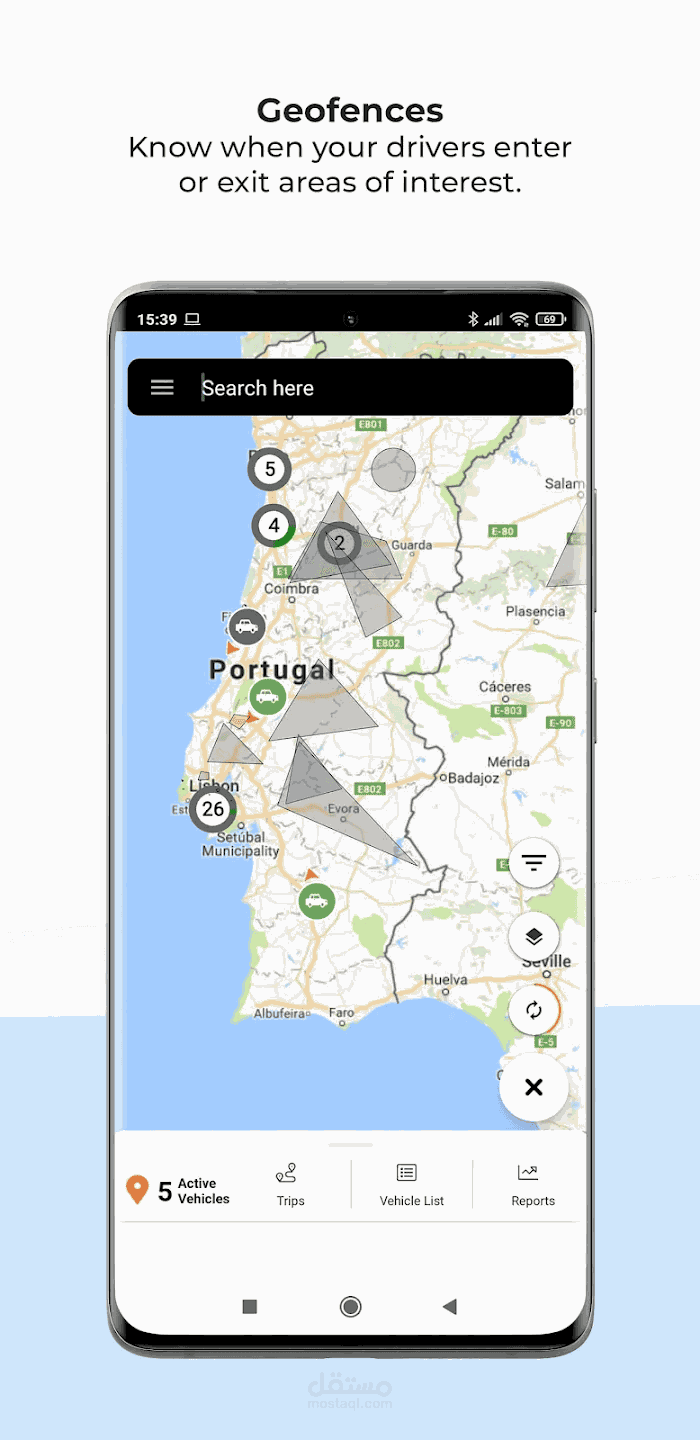Toggle the map layers button

534,937
